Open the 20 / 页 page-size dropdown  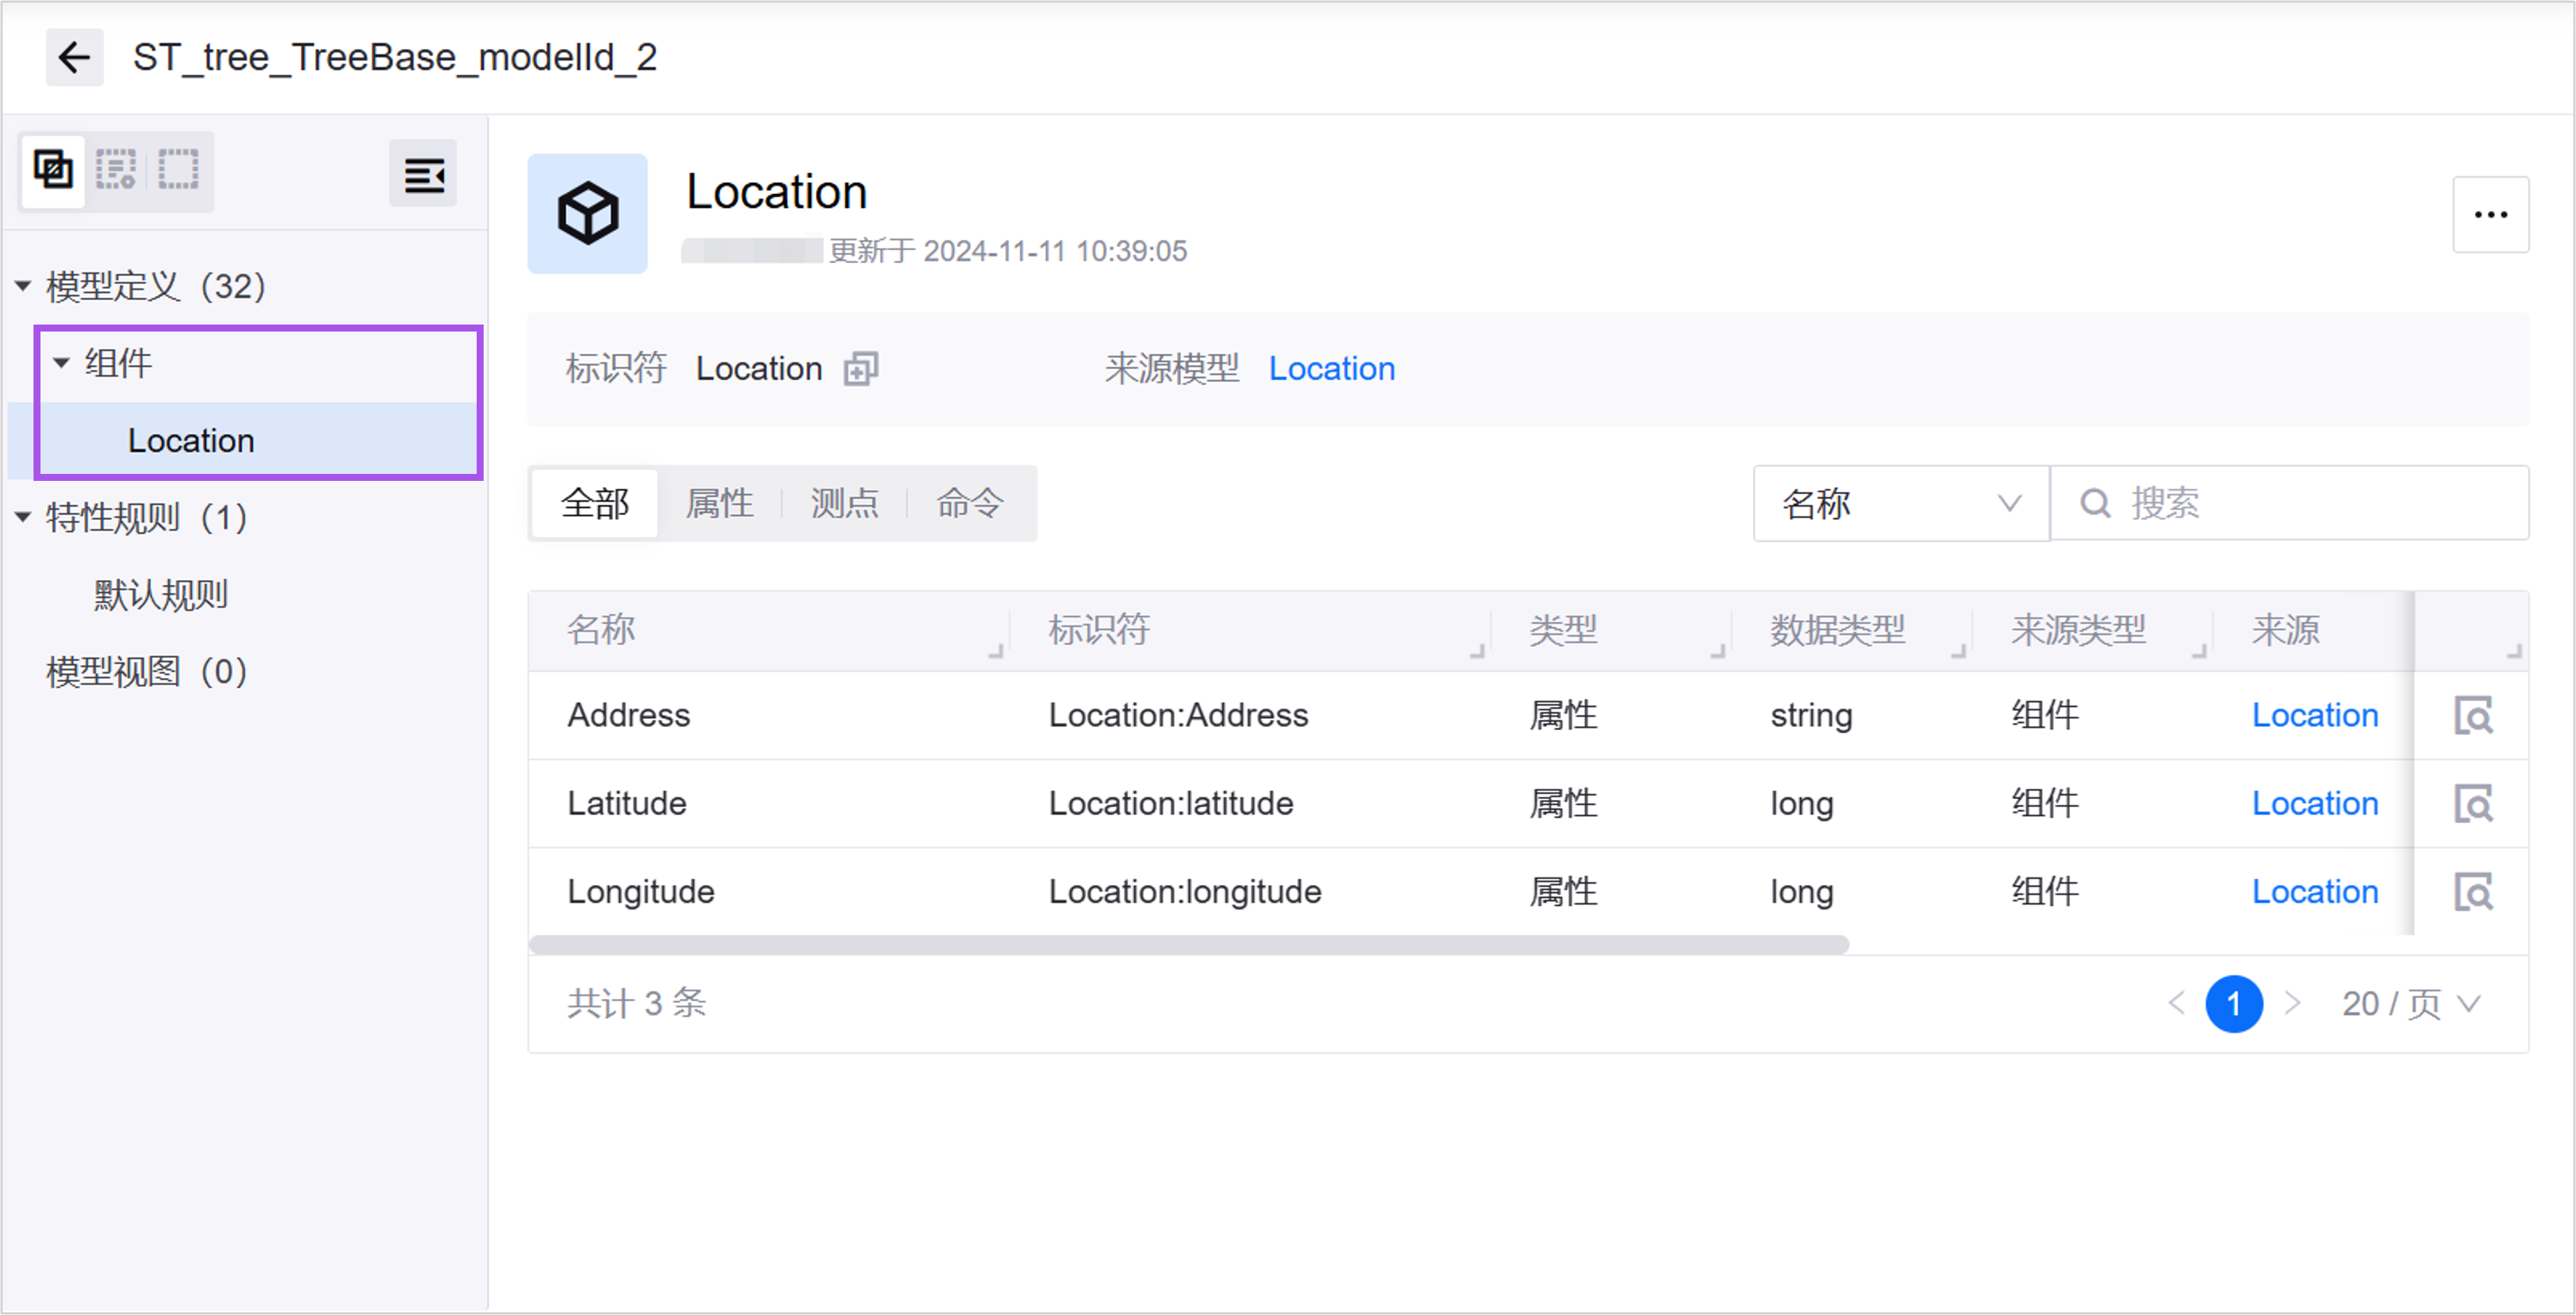(x=2412, y=1004)
